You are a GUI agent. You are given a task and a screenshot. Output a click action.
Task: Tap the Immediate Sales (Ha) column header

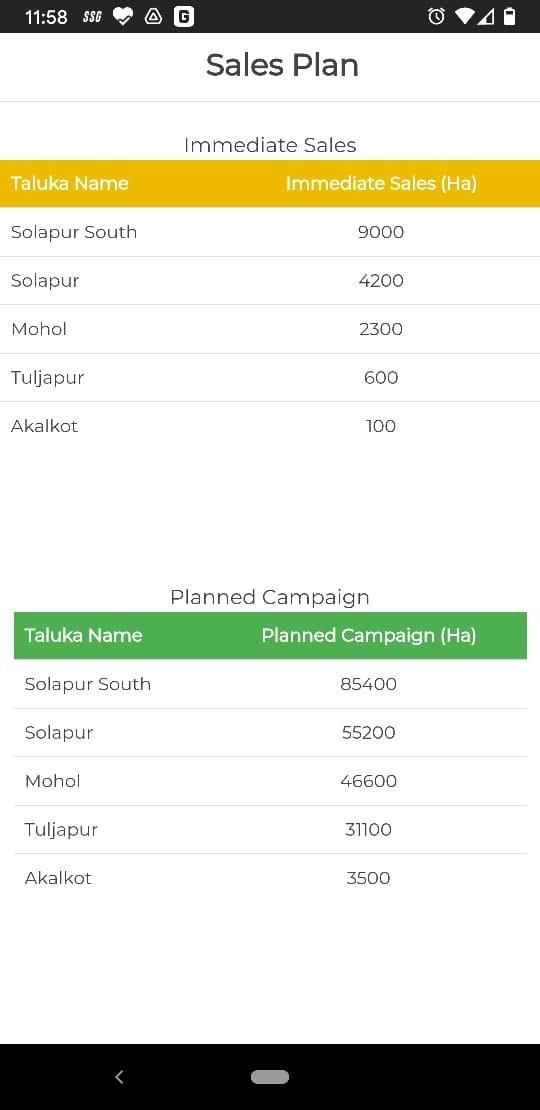coord(381,183)
